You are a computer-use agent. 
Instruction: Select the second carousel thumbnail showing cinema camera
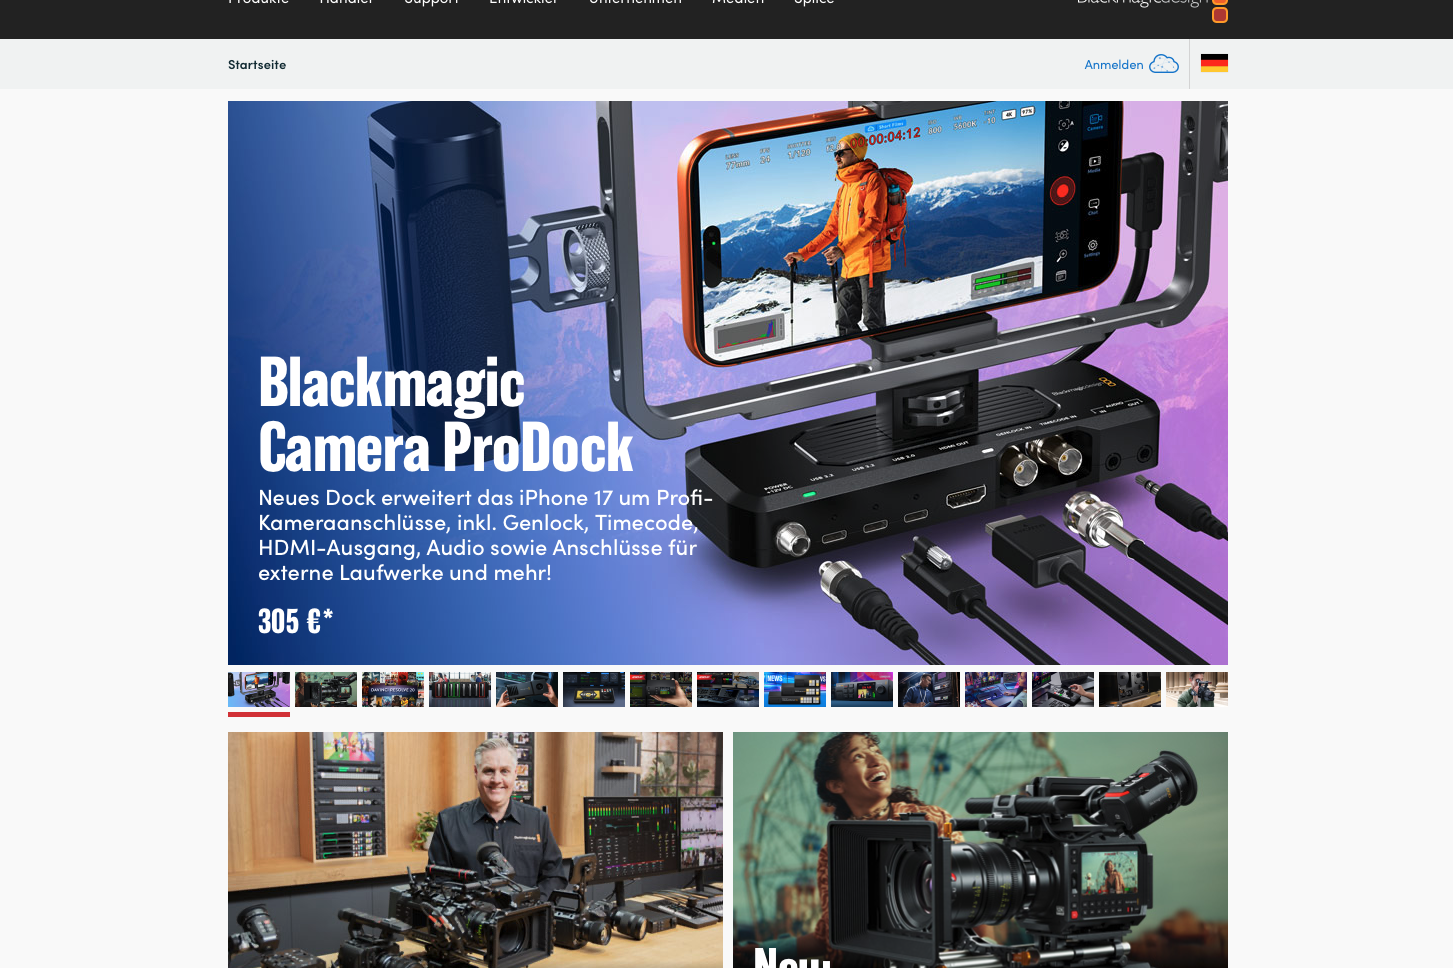[326, 689]
